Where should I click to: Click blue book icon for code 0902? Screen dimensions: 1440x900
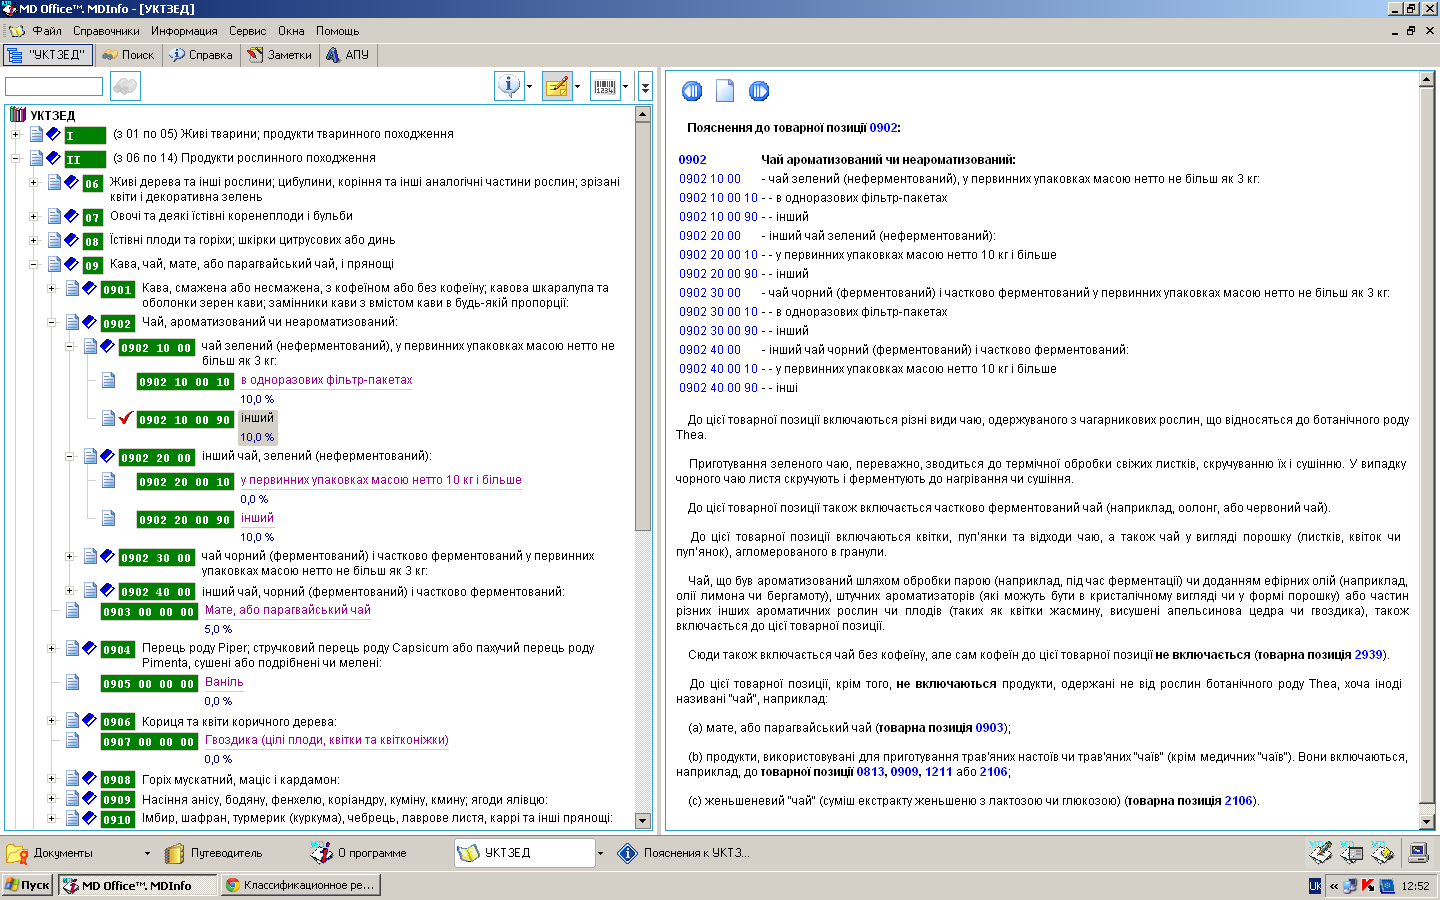pos(89,322)
